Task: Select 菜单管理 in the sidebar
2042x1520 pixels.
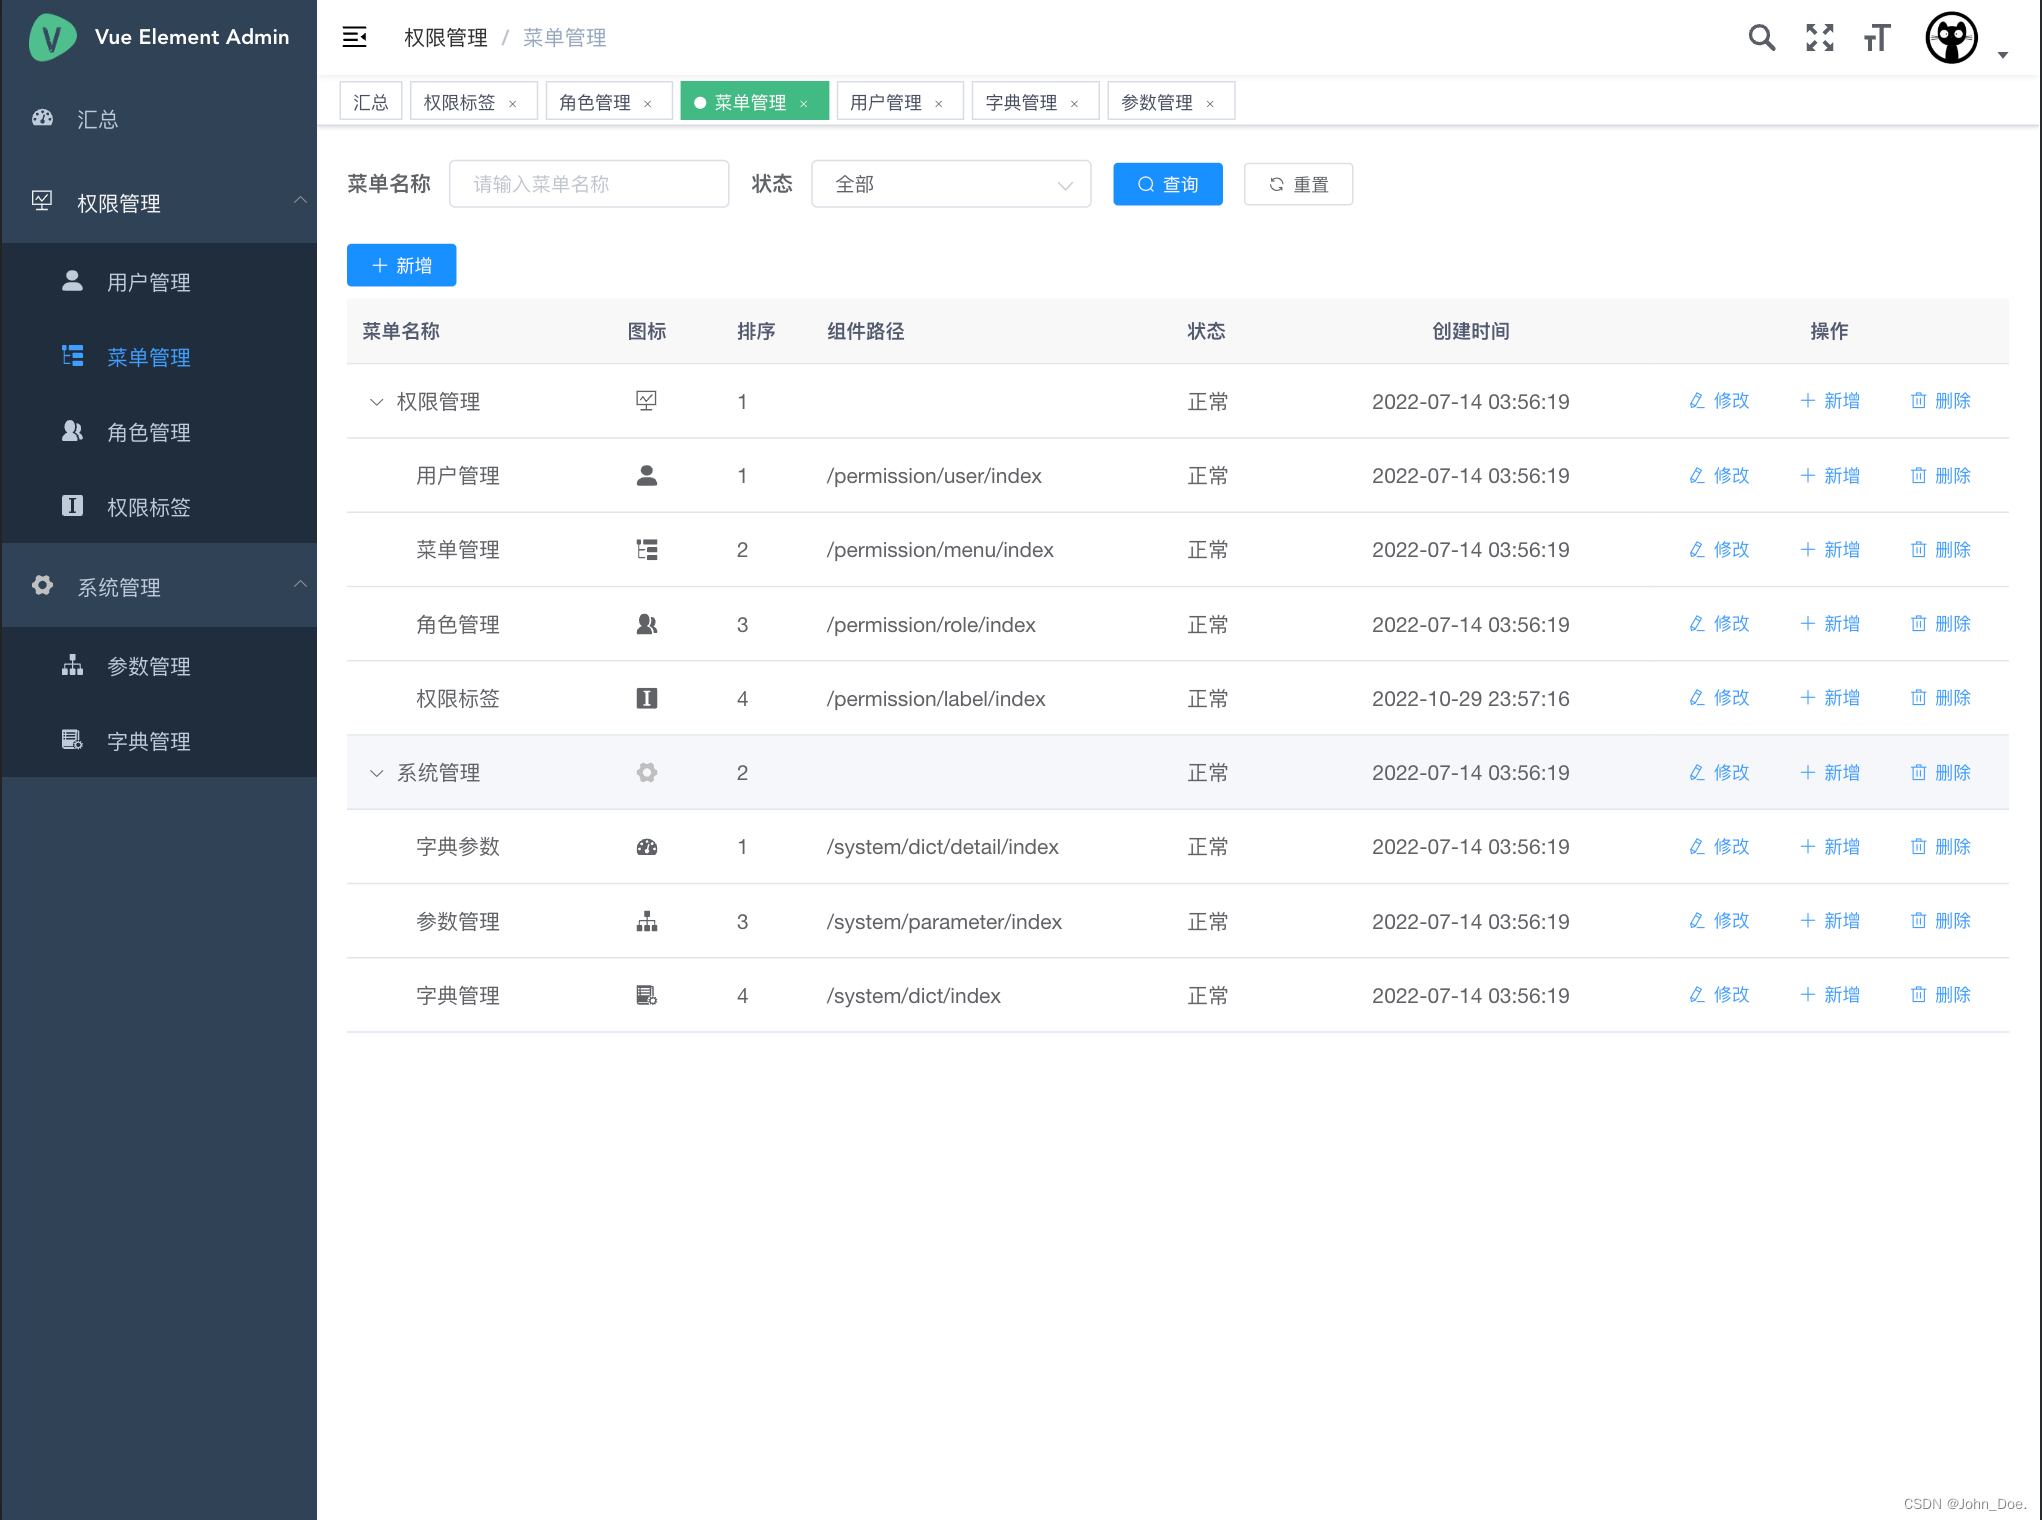Action: [159, 357]
